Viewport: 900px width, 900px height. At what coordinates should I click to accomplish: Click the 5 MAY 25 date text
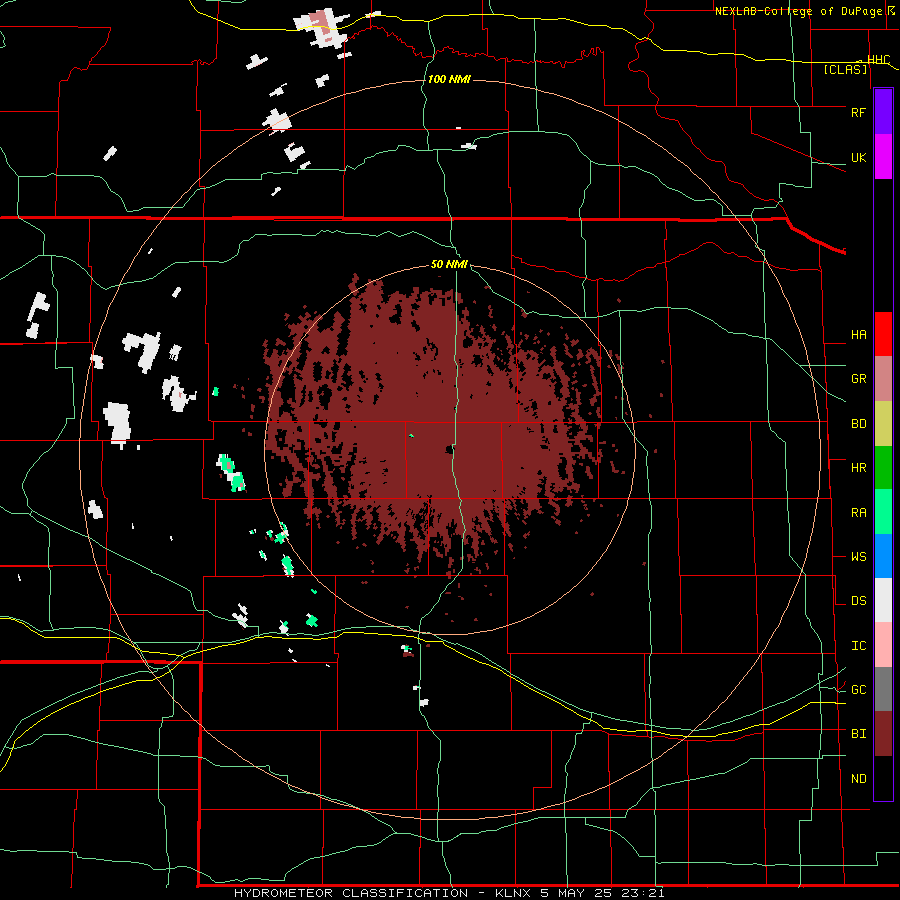[577, 893]
